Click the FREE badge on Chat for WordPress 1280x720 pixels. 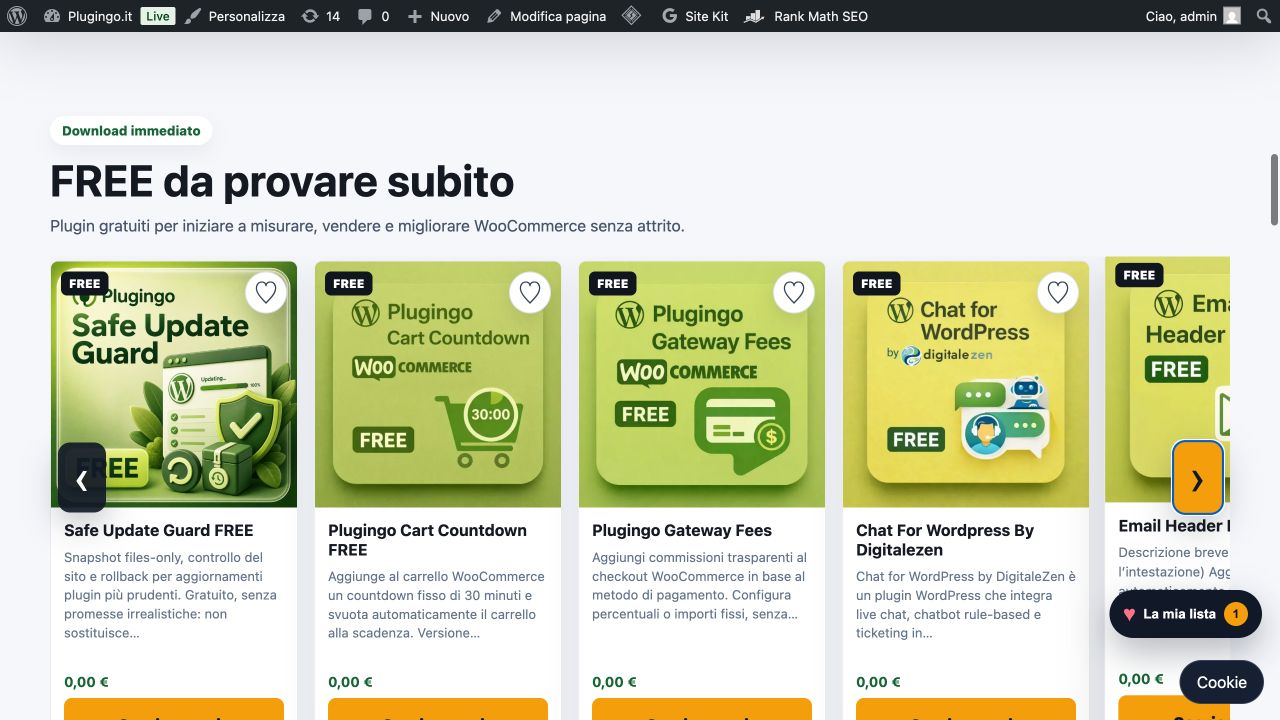click(877, 283)
